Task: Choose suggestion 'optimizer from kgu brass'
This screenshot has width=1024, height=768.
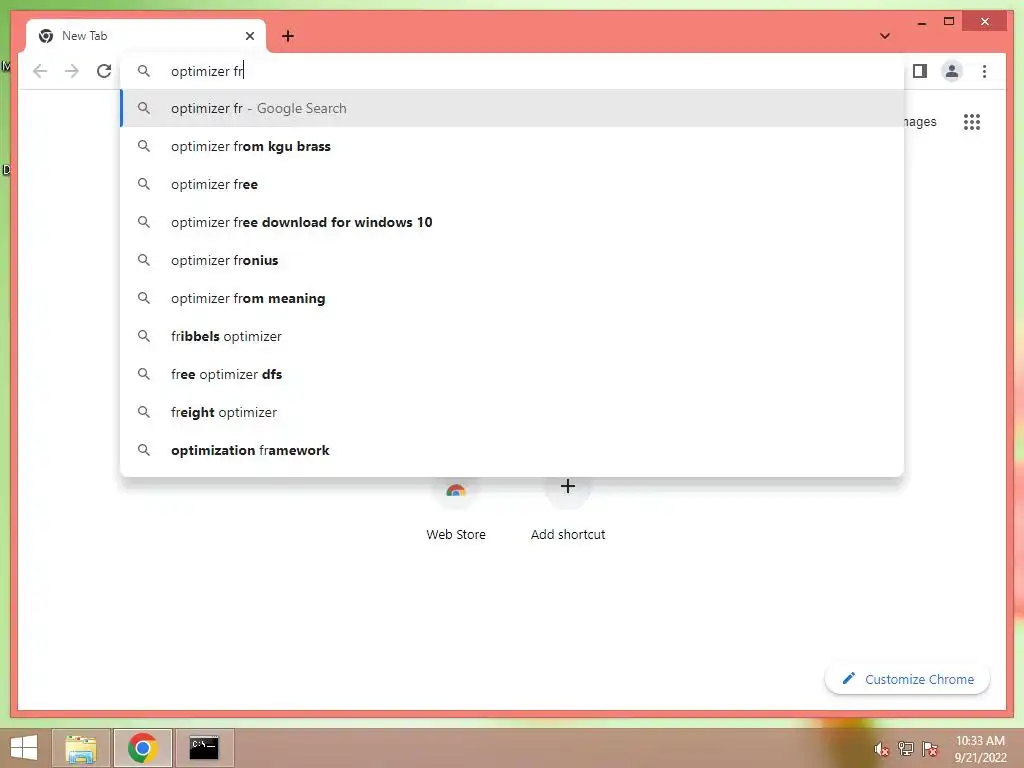Action: (x=512, y=146)
